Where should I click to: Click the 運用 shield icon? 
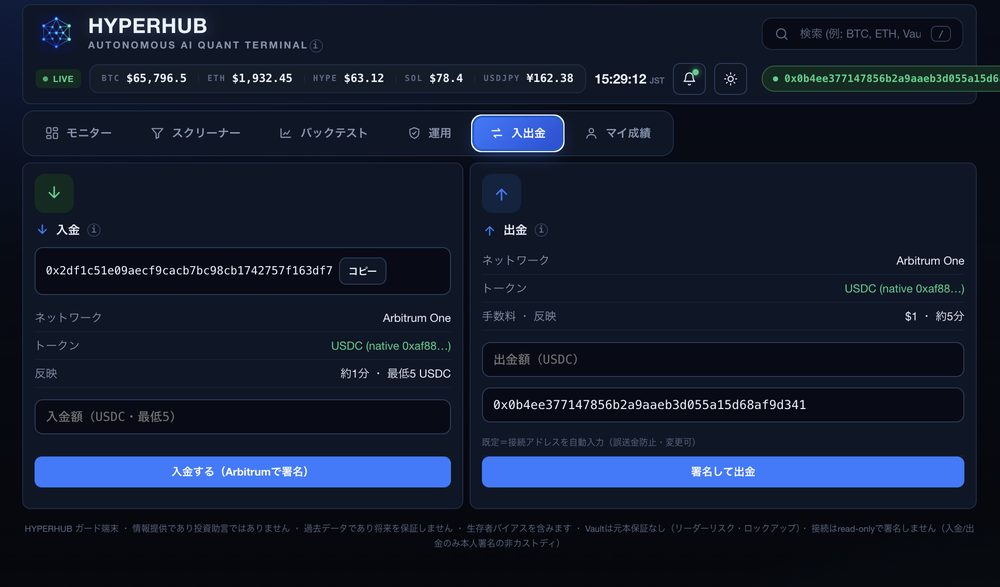click(414, 133)
